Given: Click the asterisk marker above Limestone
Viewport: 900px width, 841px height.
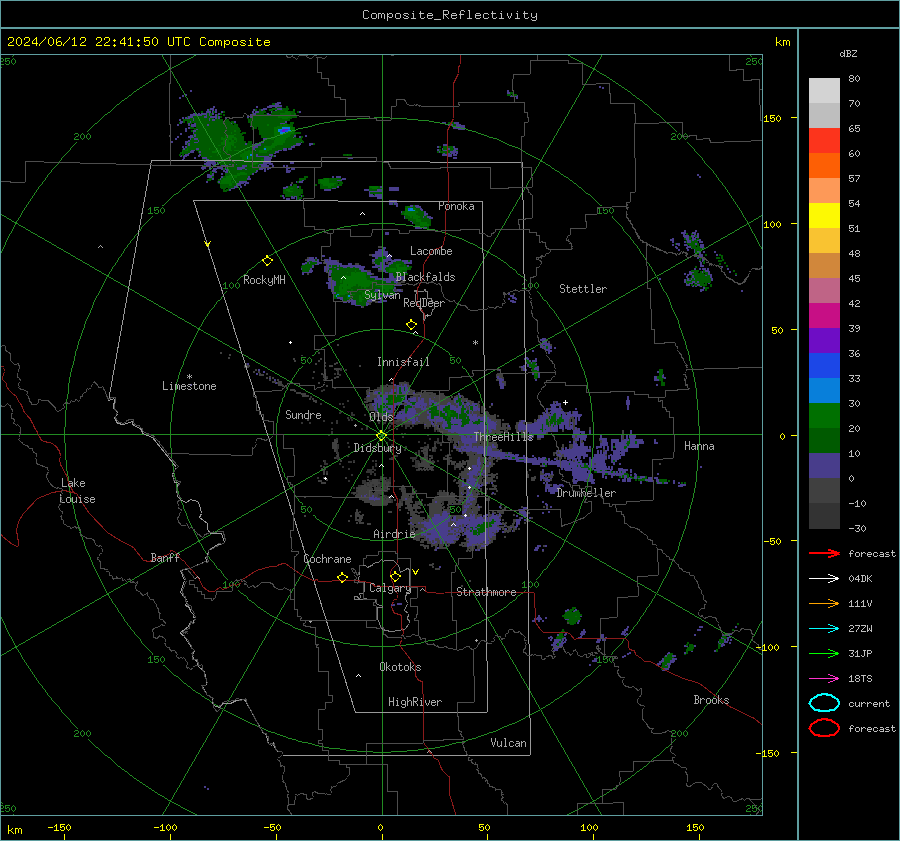Looking at the screenshot, I should pyautogui.click(x=189, y=377).
